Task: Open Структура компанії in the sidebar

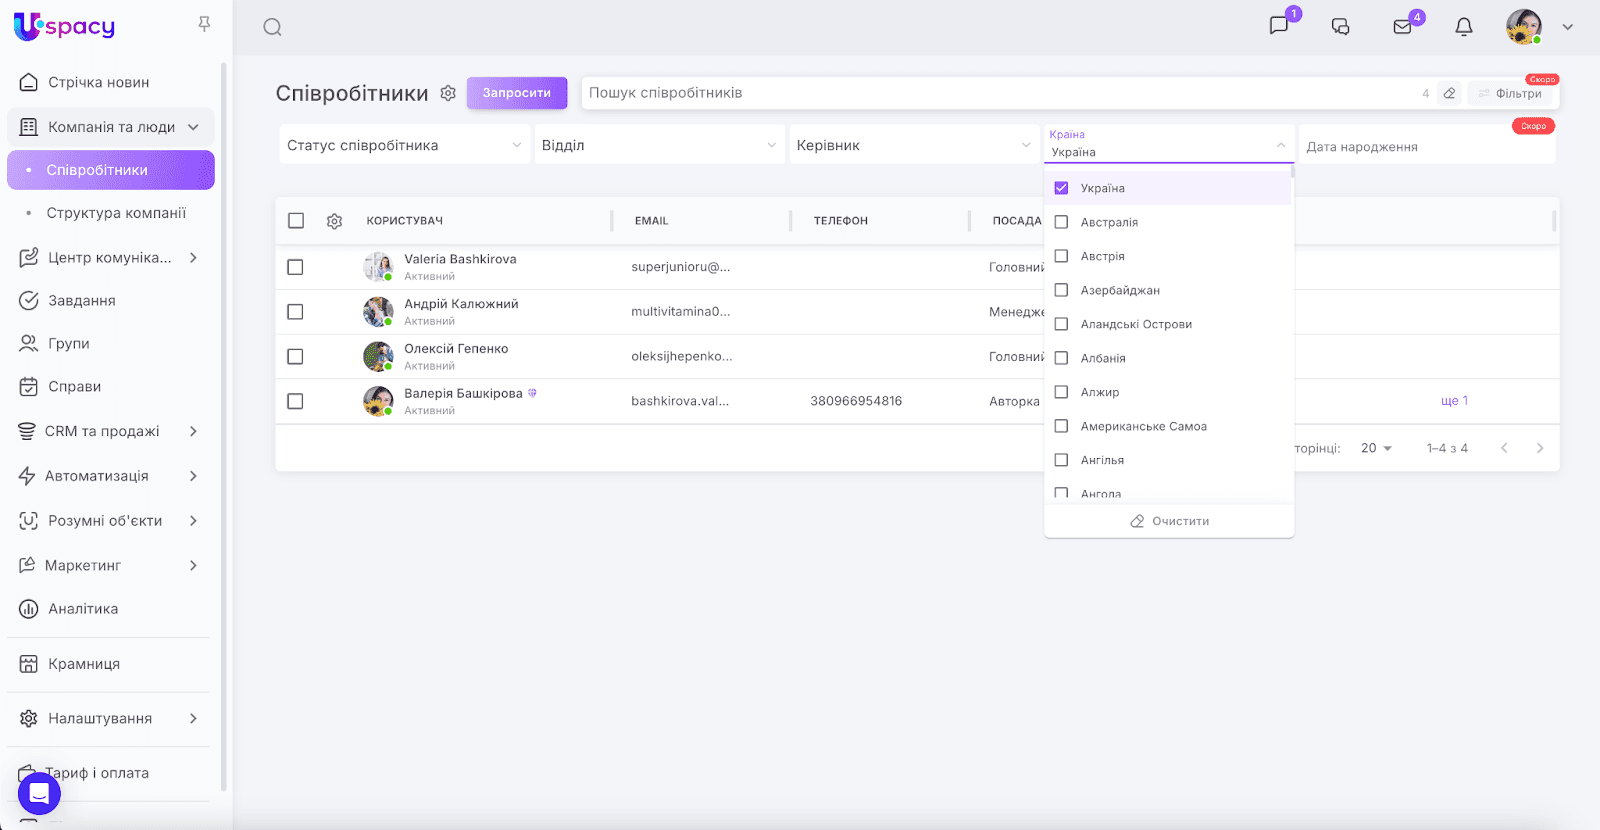Action: coord(116,213)
